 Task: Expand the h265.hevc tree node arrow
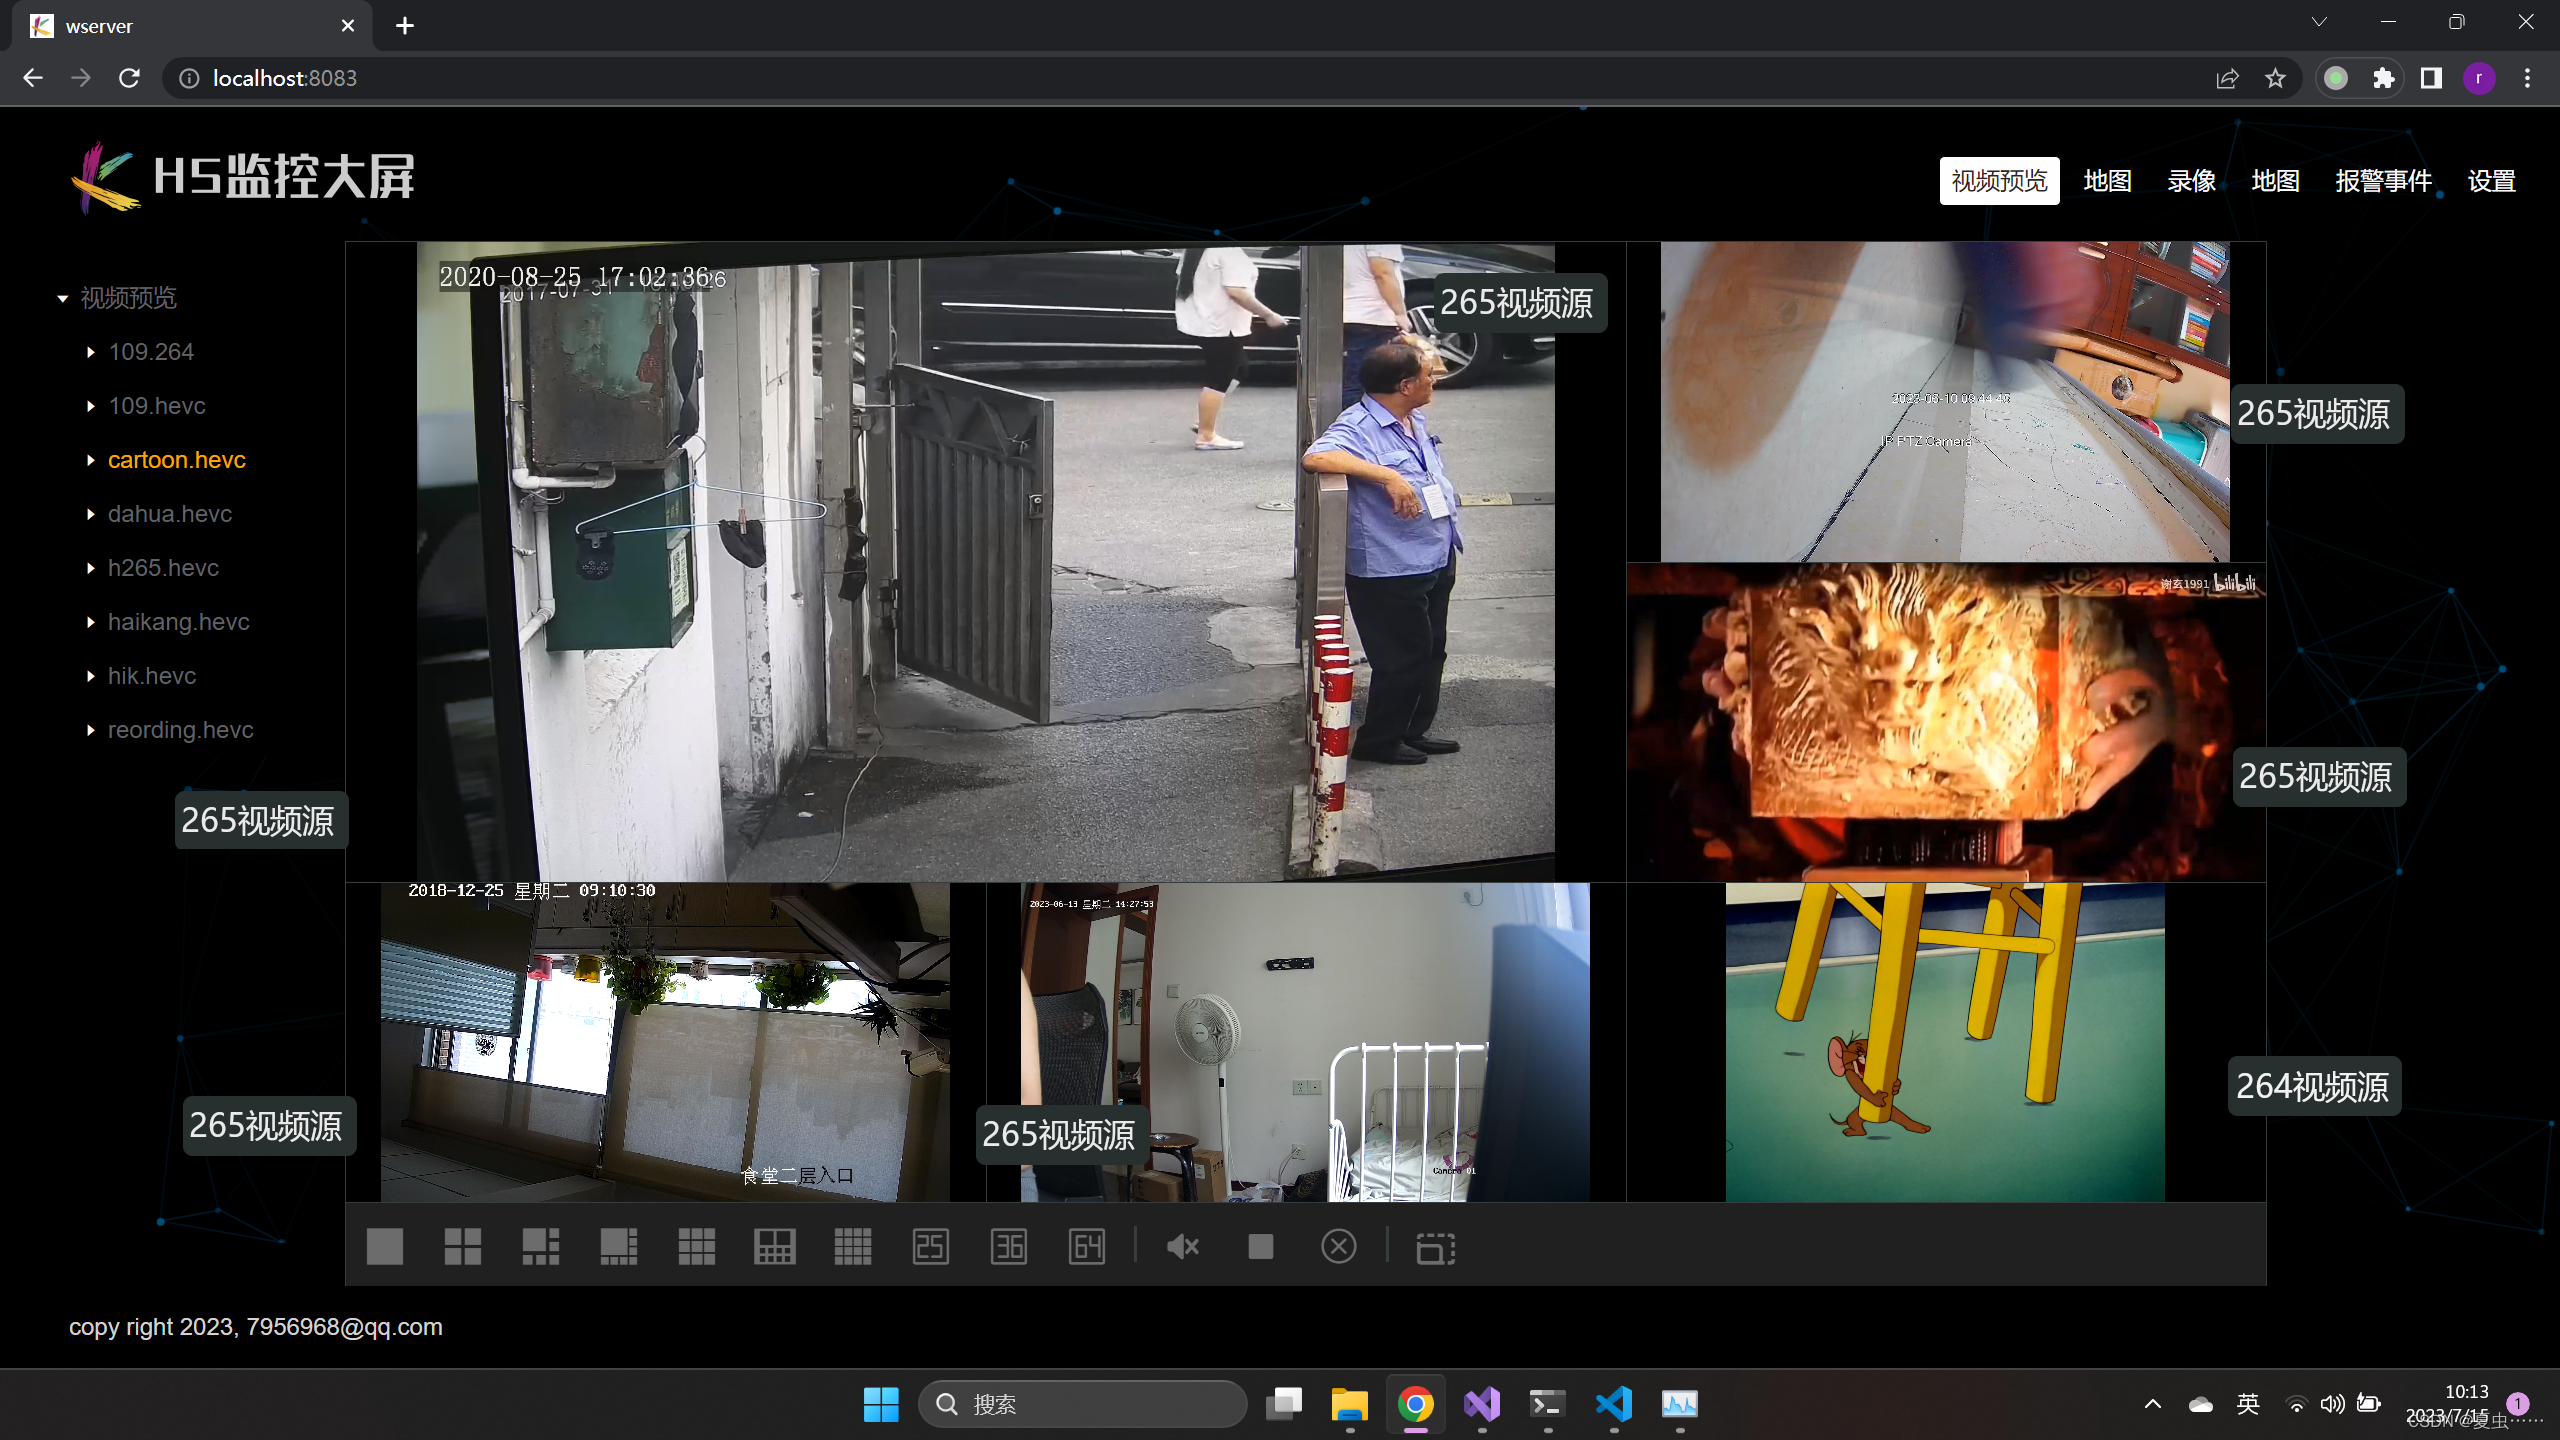pyautogui.click(x=91, y=568)
